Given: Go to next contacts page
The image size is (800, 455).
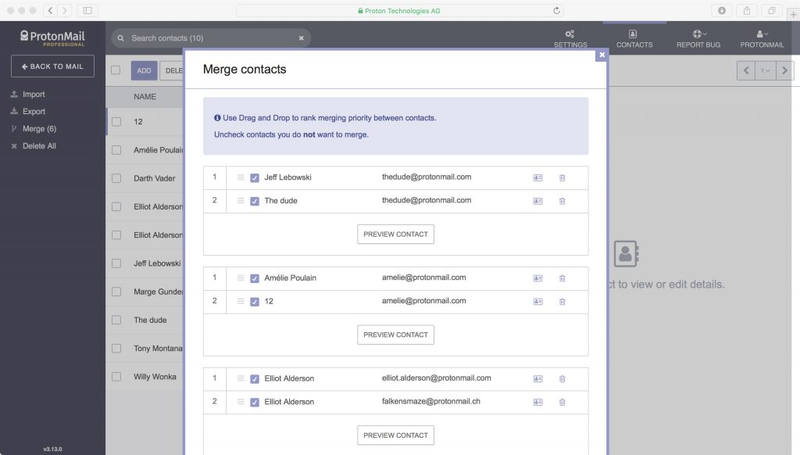Looking at the screenshot, I should 785,70.
